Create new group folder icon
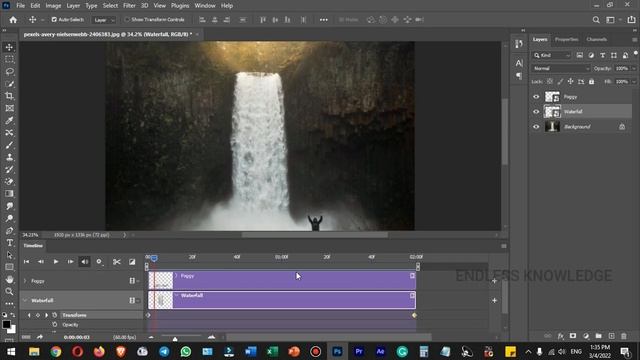The height and width of the screenshot is (360, 640). pyautogui.click(x=598, y=336)
